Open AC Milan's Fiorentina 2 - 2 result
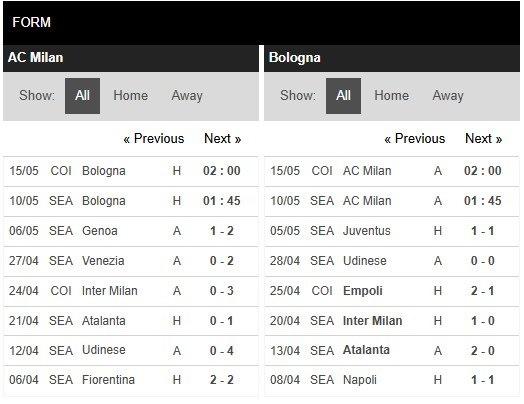 [222, 380]
